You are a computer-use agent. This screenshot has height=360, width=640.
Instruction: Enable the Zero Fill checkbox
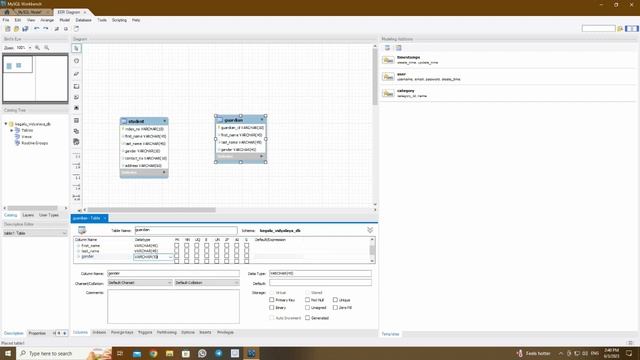[x=335, y=307]
